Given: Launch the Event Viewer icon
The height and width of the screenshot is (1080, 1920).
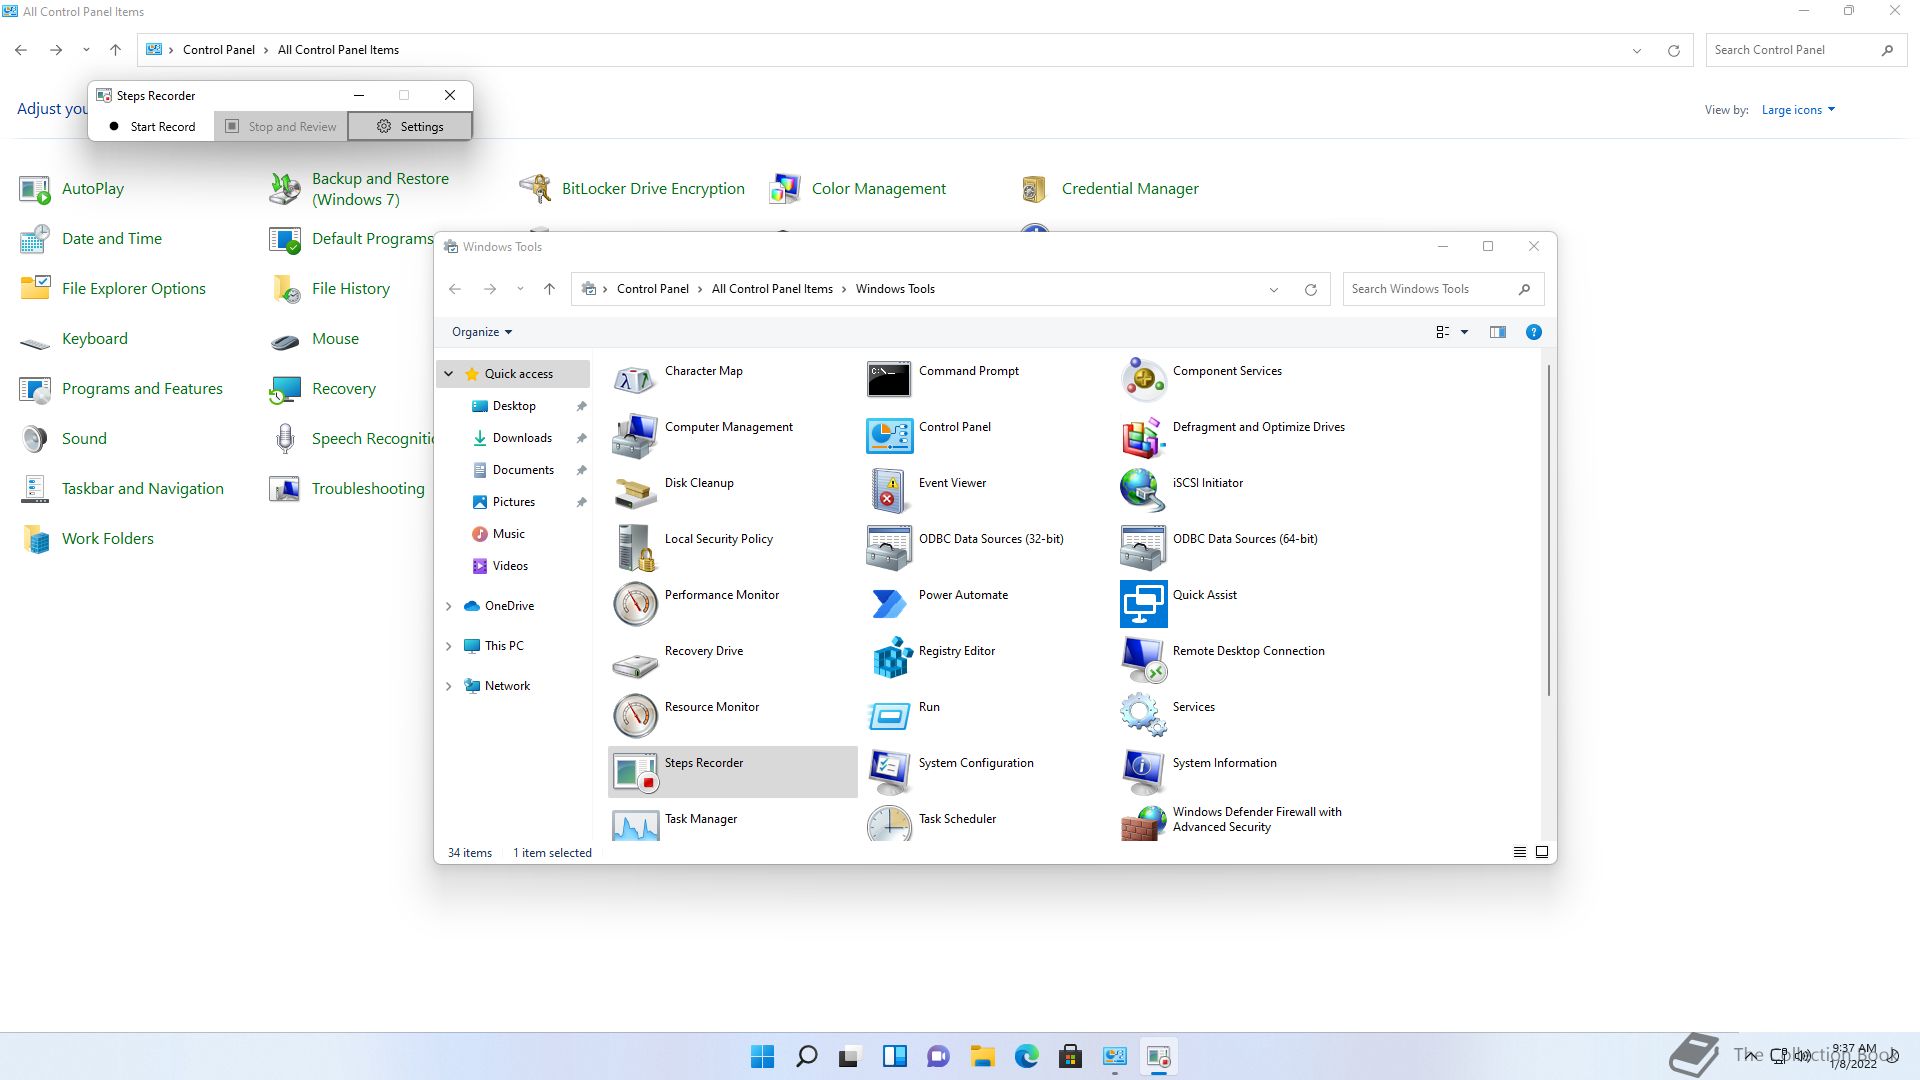Looking at the screenshot, I should (888, 491).
